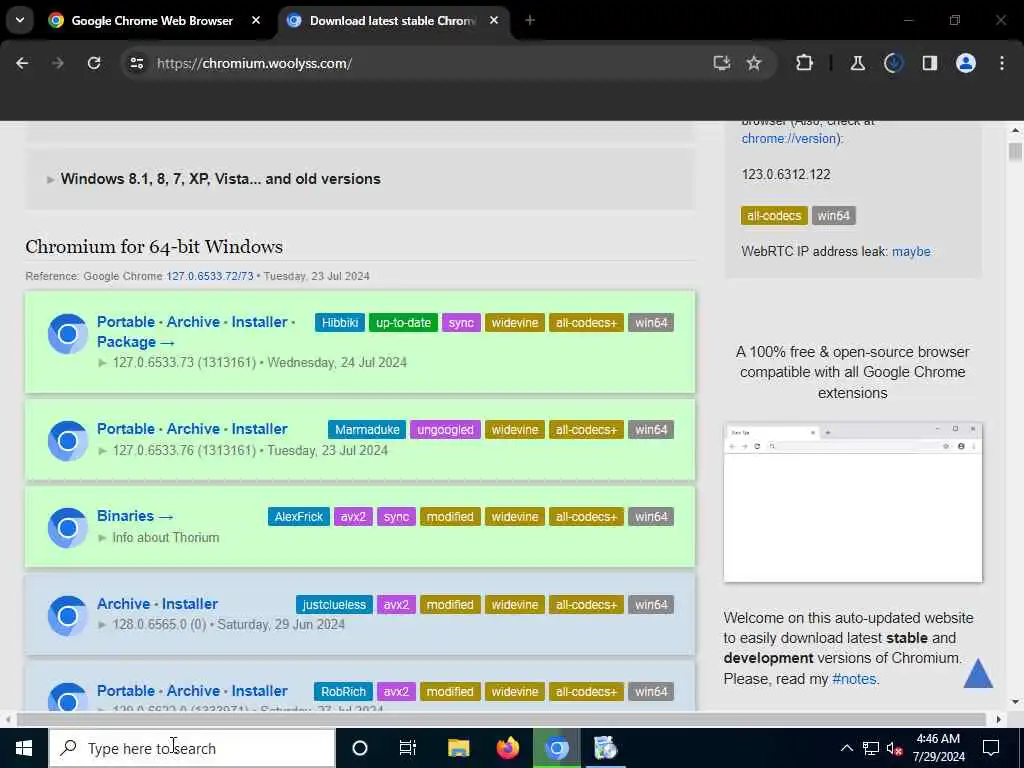Open site information icon in address bar
The width and height of the screenshot is (1024, 768).
[x=136, y=63]
